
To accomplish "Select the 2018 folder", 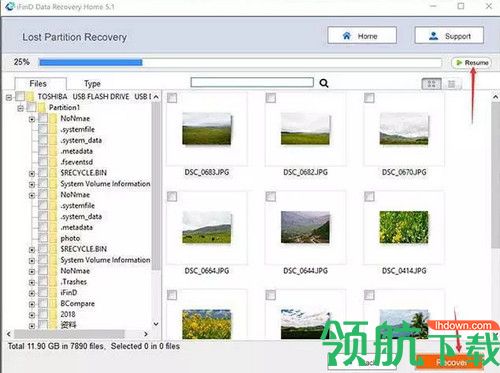I will click(x=68, y=314).
